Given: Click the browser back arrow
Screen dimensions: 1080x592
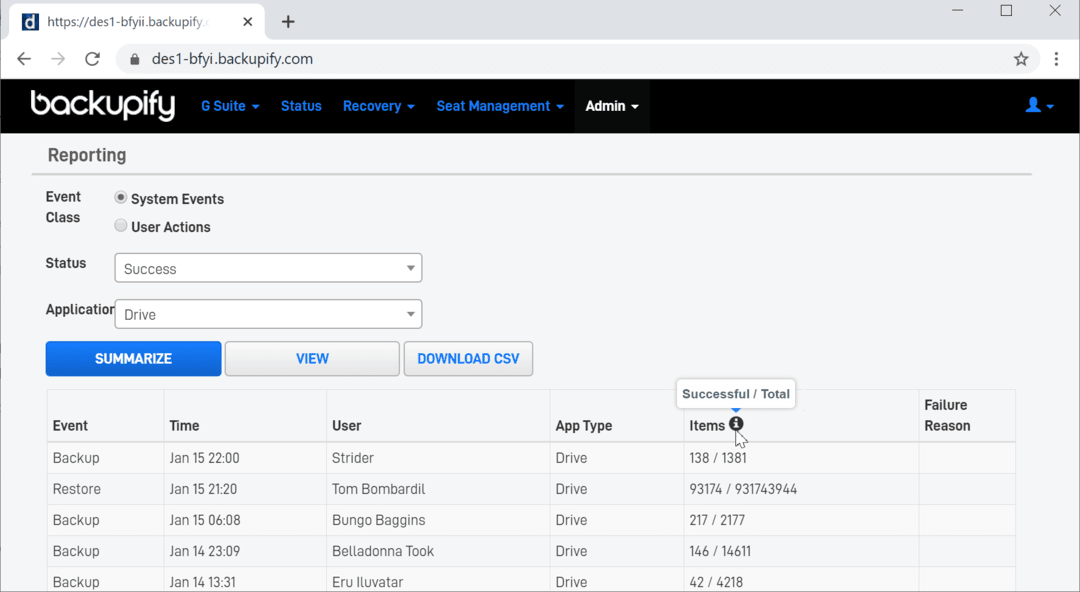Looking at the screenshot, I should click(24, 59).
